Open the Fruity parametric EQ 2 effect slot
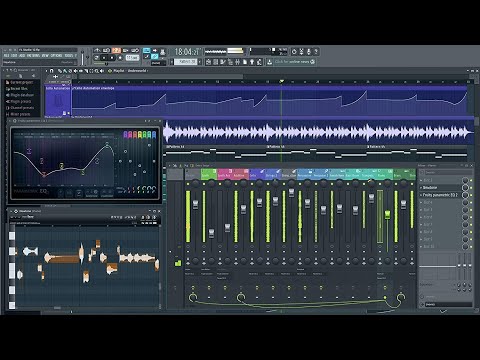 click(x=440, y=195)
